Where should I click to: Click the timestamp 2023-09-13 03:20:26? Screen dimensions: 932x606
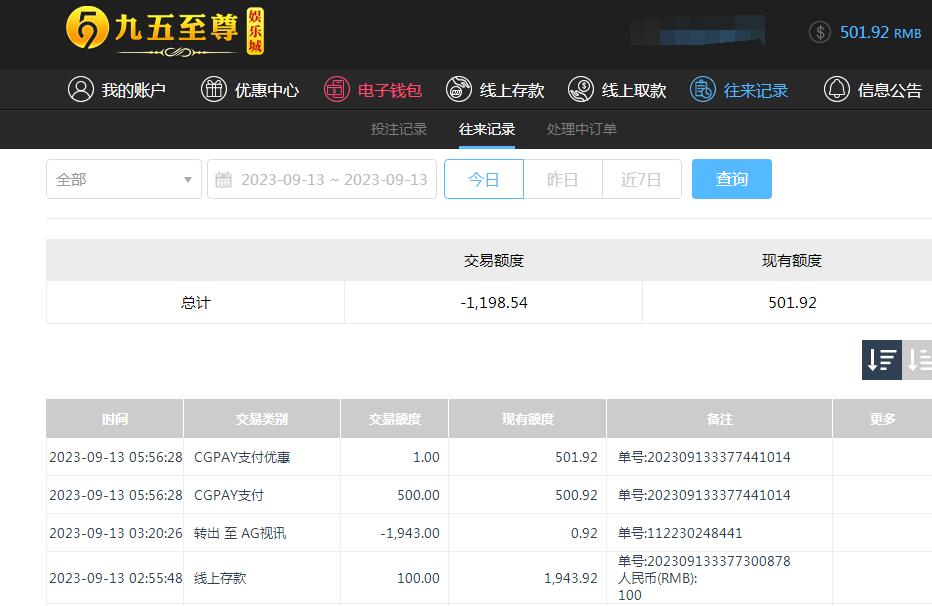pos(115,533)
